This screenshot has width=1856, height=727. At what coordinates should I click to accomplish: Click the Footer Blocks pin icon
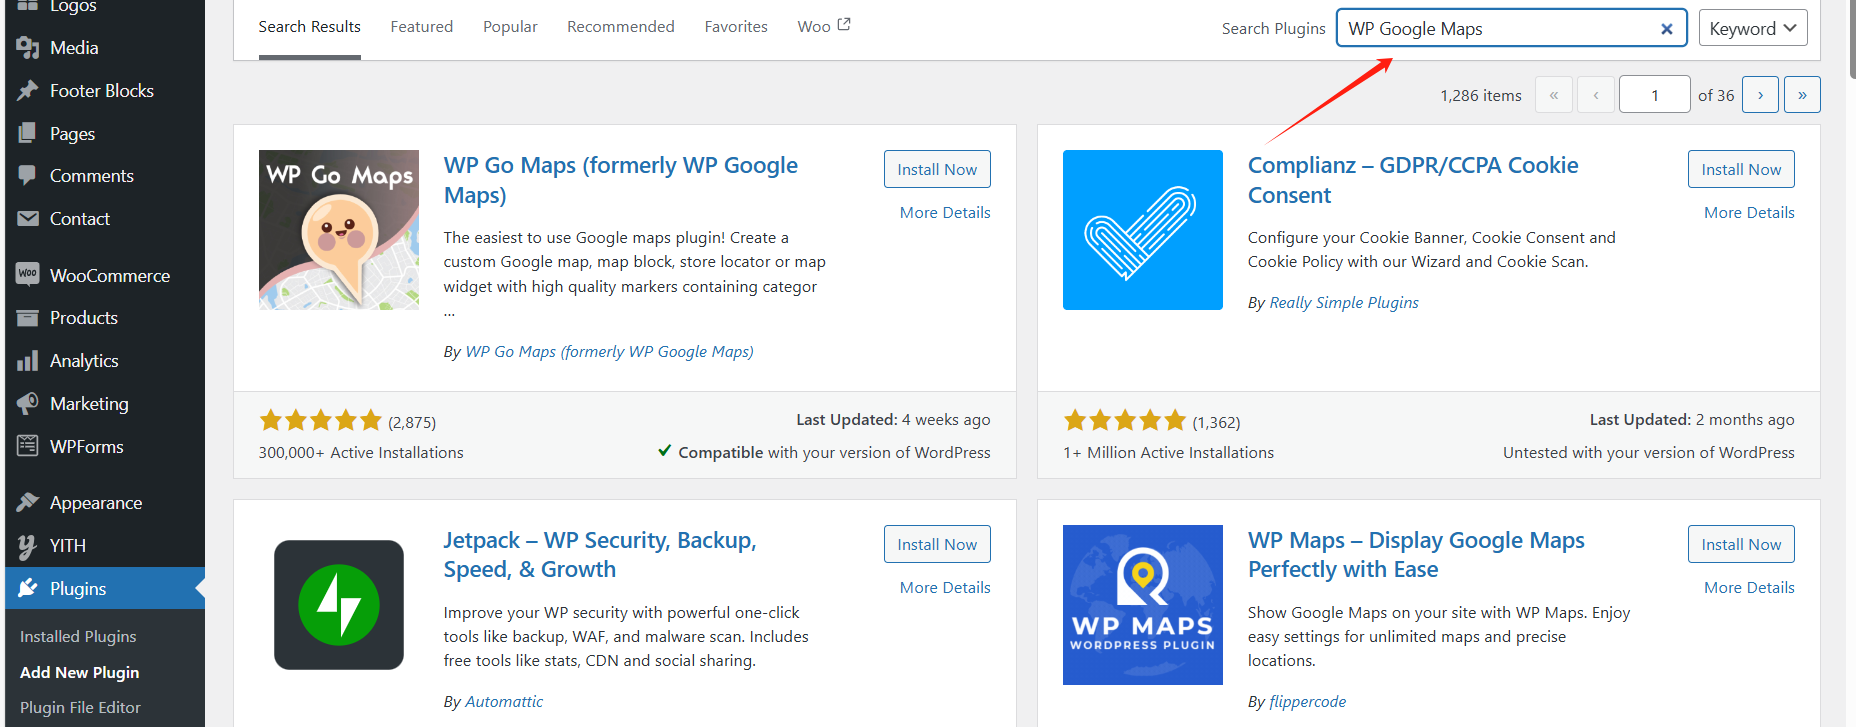[x=27, y=91]
